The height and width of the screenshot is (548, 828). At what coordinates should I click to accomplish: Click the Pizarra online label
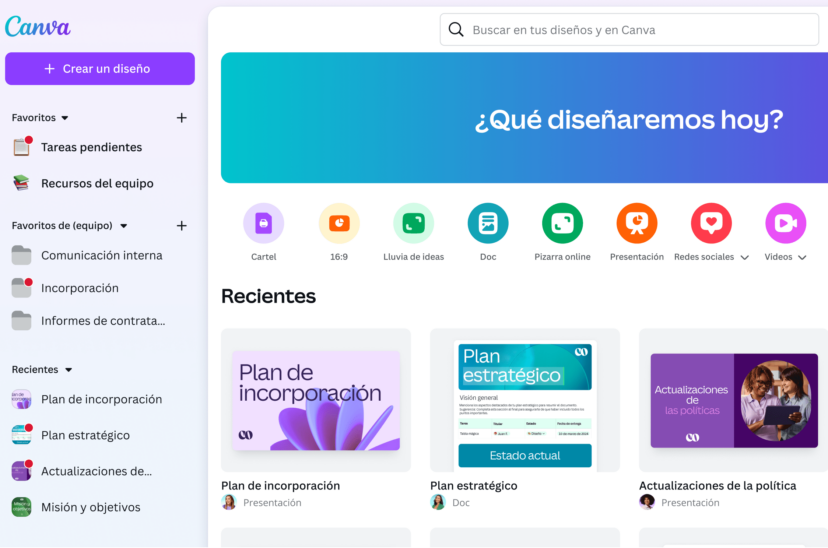(x=562, y=257)
